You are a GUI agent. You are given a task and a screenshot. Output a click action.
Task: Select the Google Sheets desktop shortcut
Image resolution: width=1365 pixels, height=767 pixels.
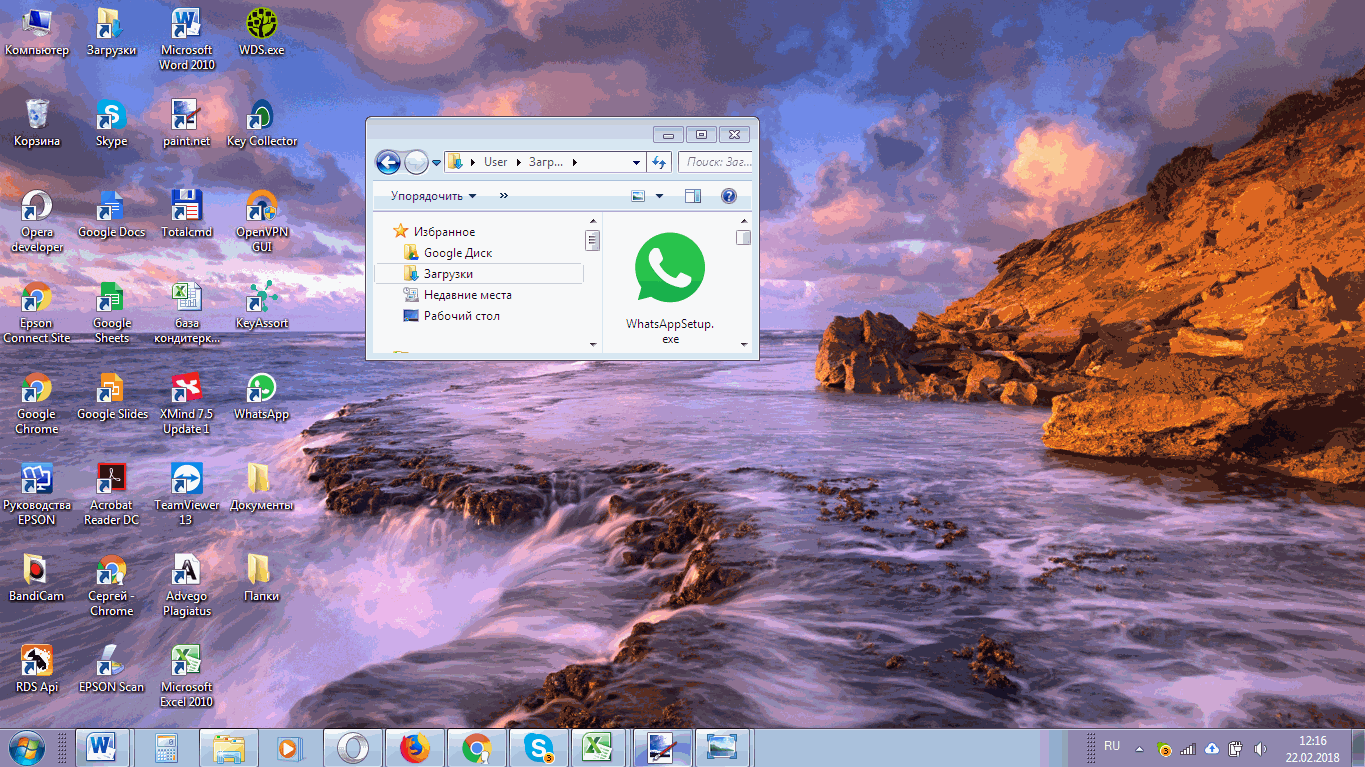[112, 312]
